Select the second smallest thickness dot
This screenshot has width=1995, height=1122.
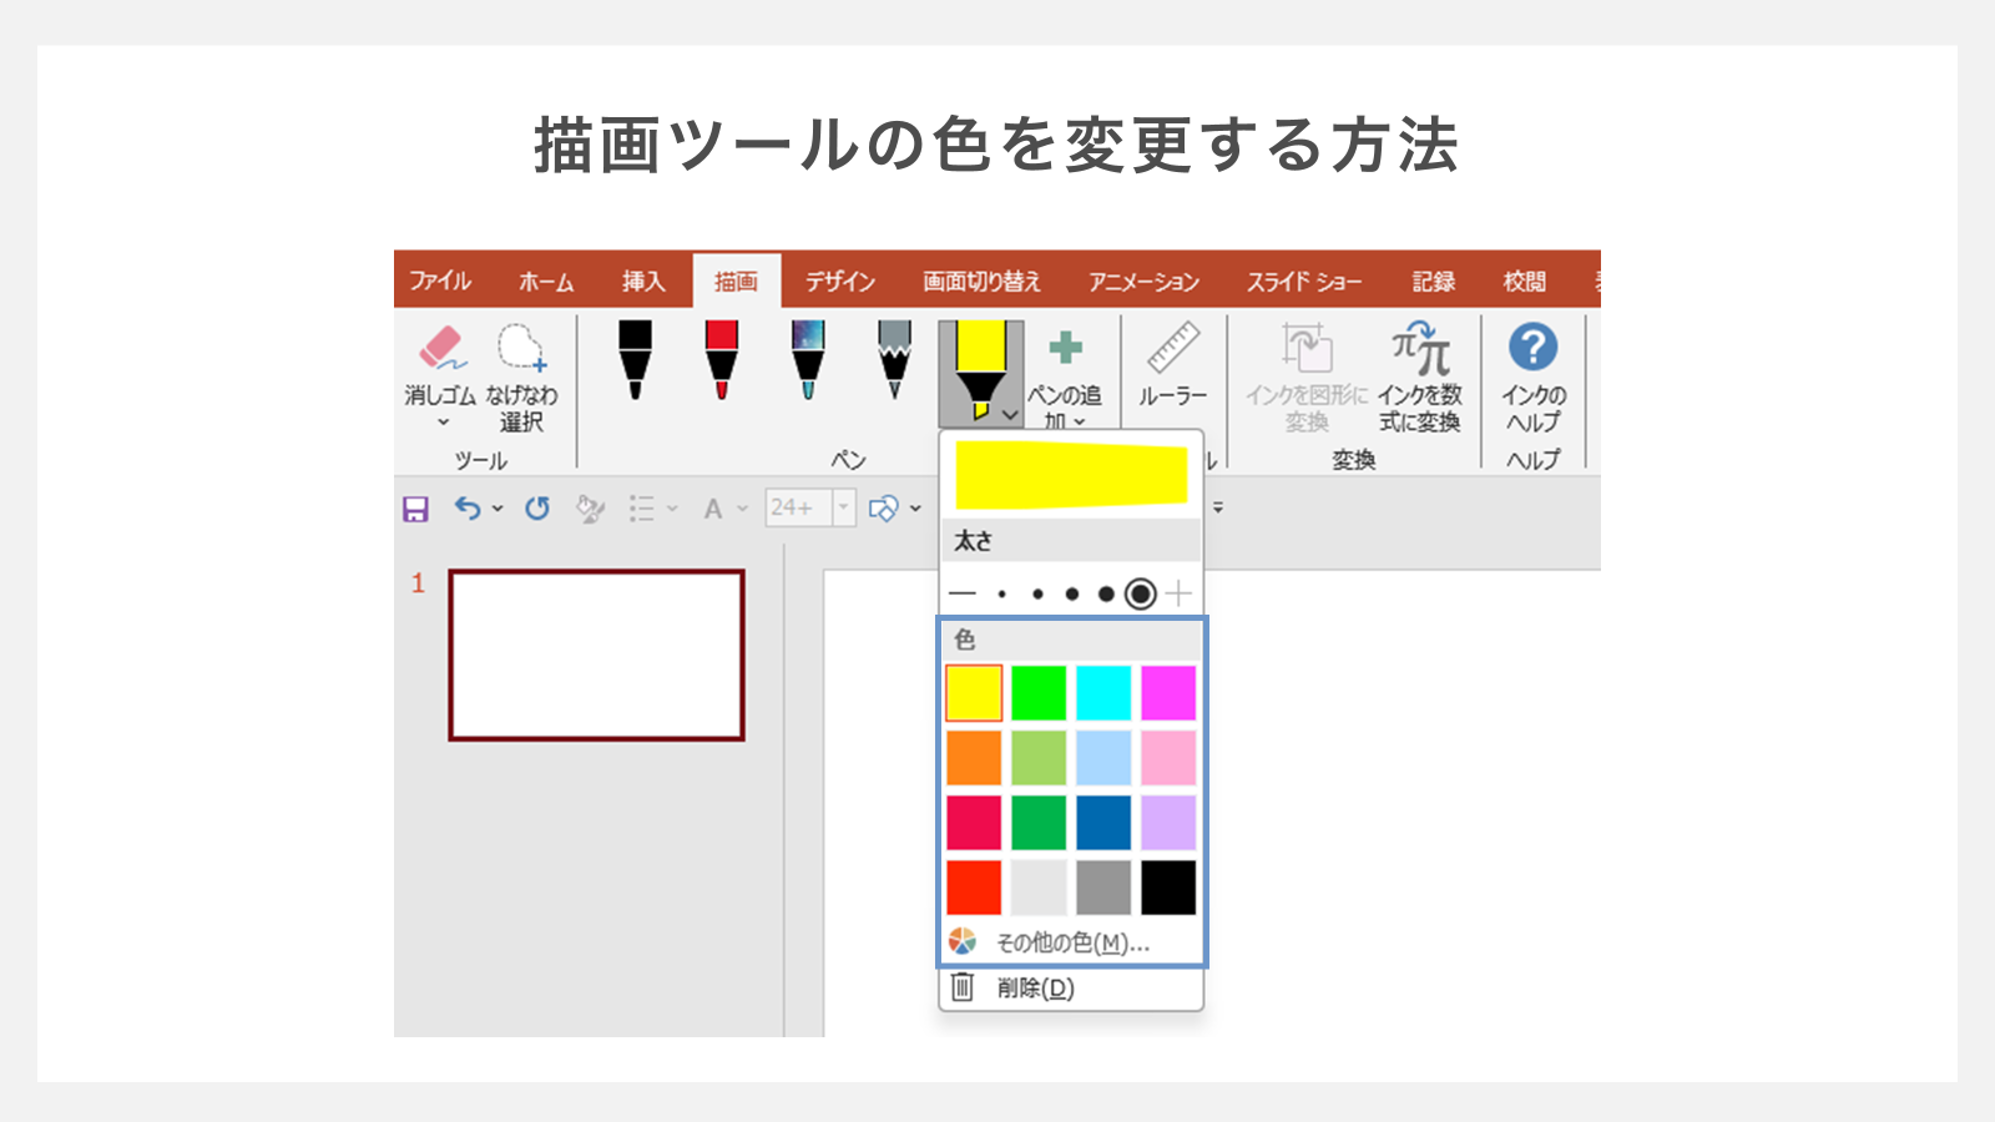point(1038,594)
